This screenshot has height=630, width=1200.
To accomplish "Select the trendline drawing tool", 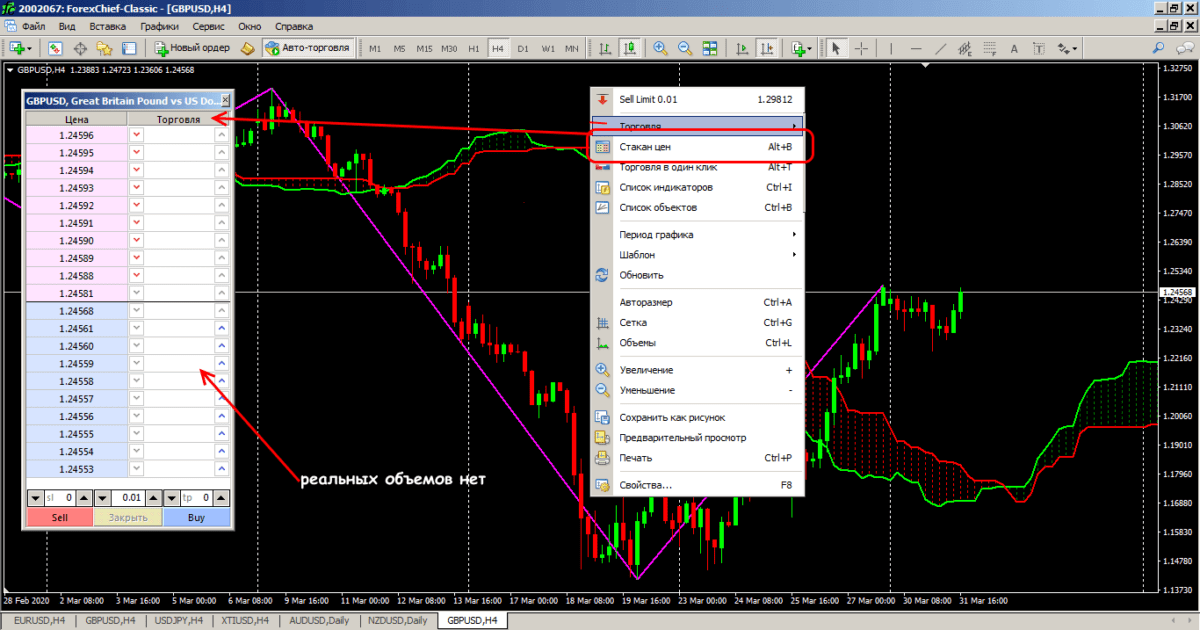I will click(939, 48).
